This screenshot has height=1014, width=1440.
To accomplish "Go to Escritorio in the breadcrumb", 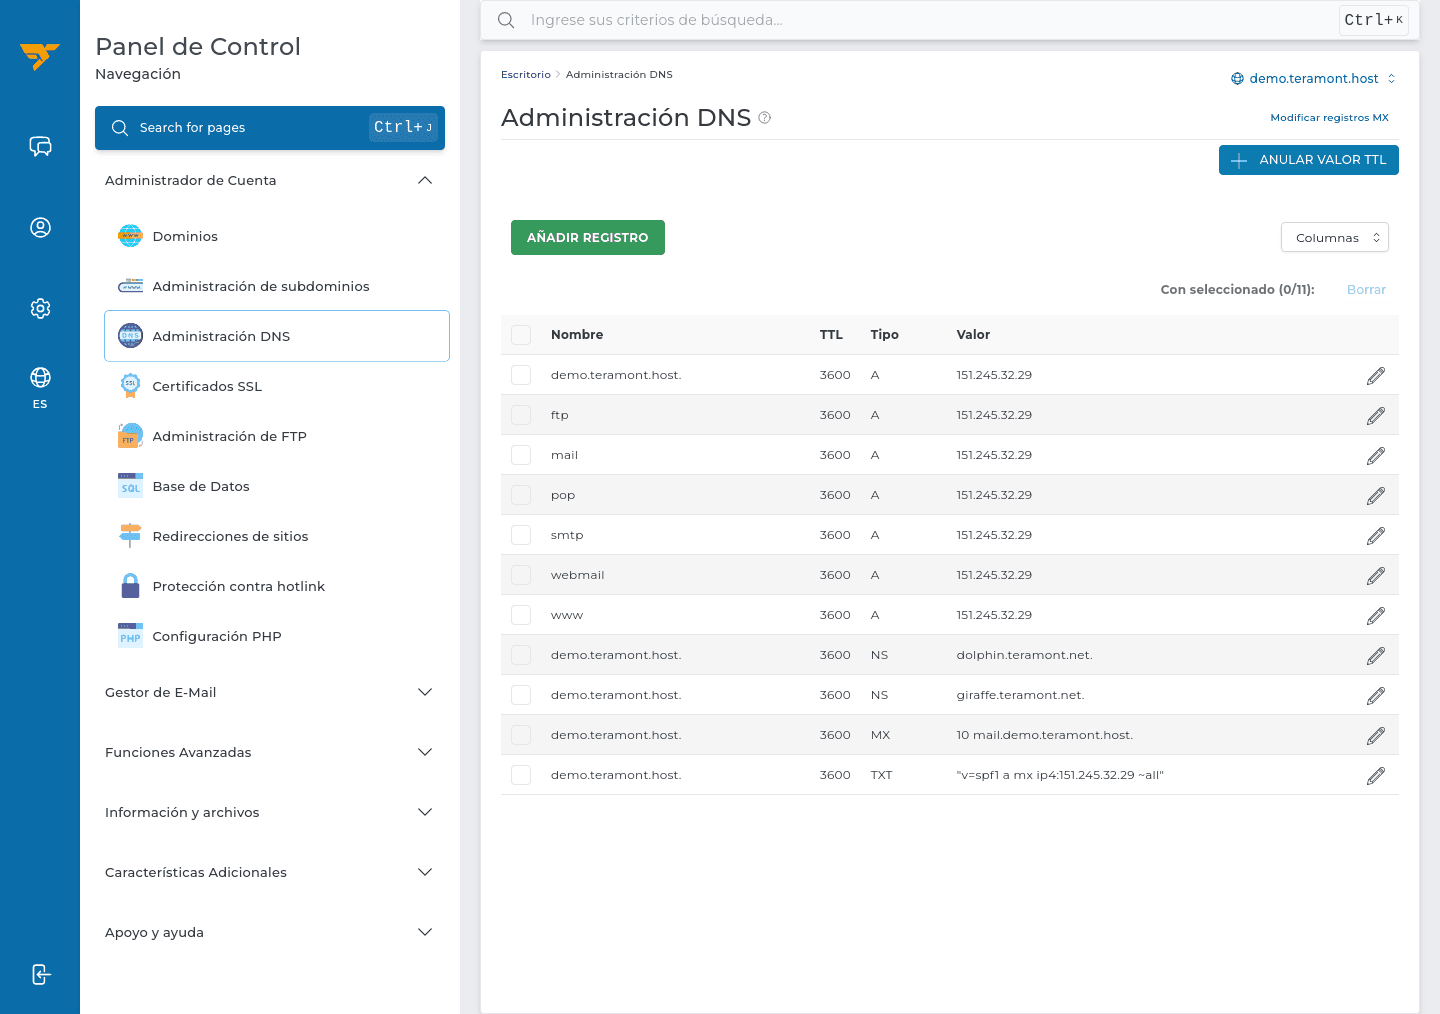I will tap(526, 75).
